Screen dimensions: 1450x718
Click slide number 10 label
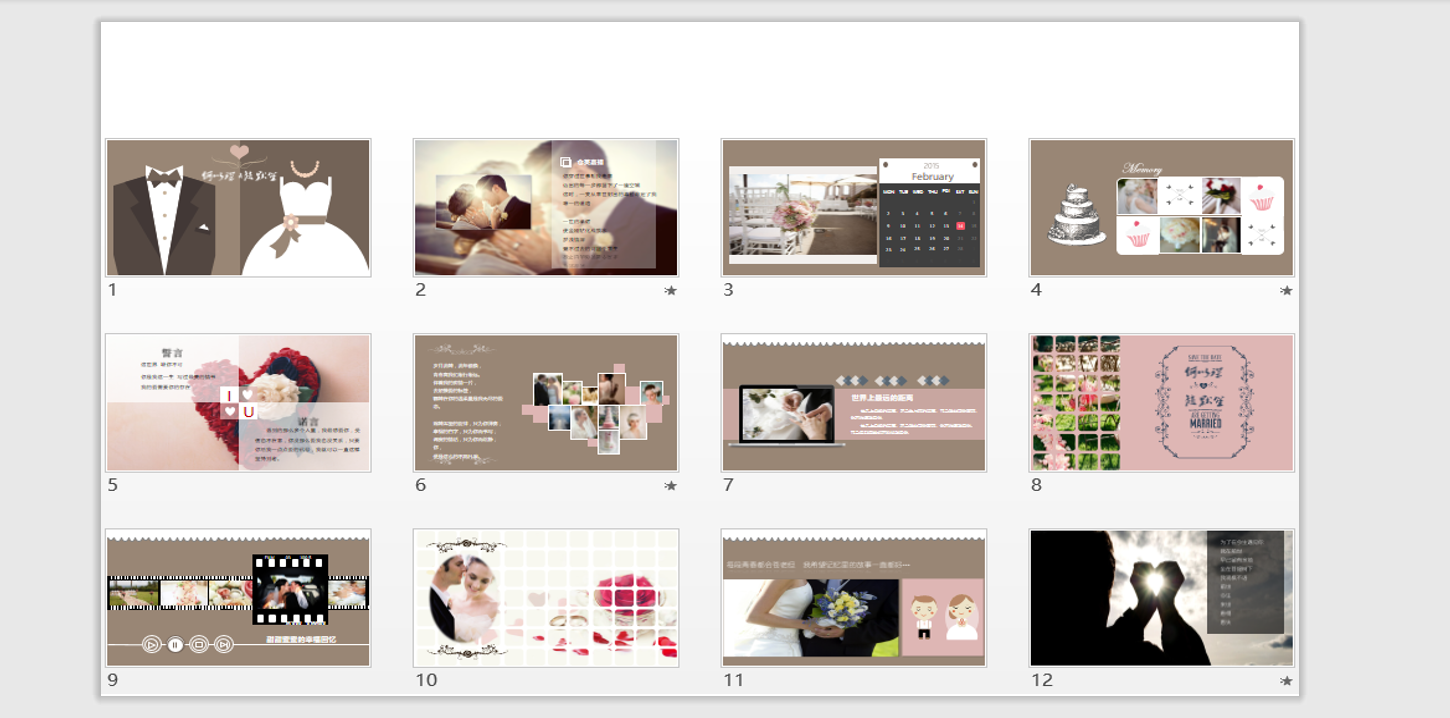(x=426, y=680)
